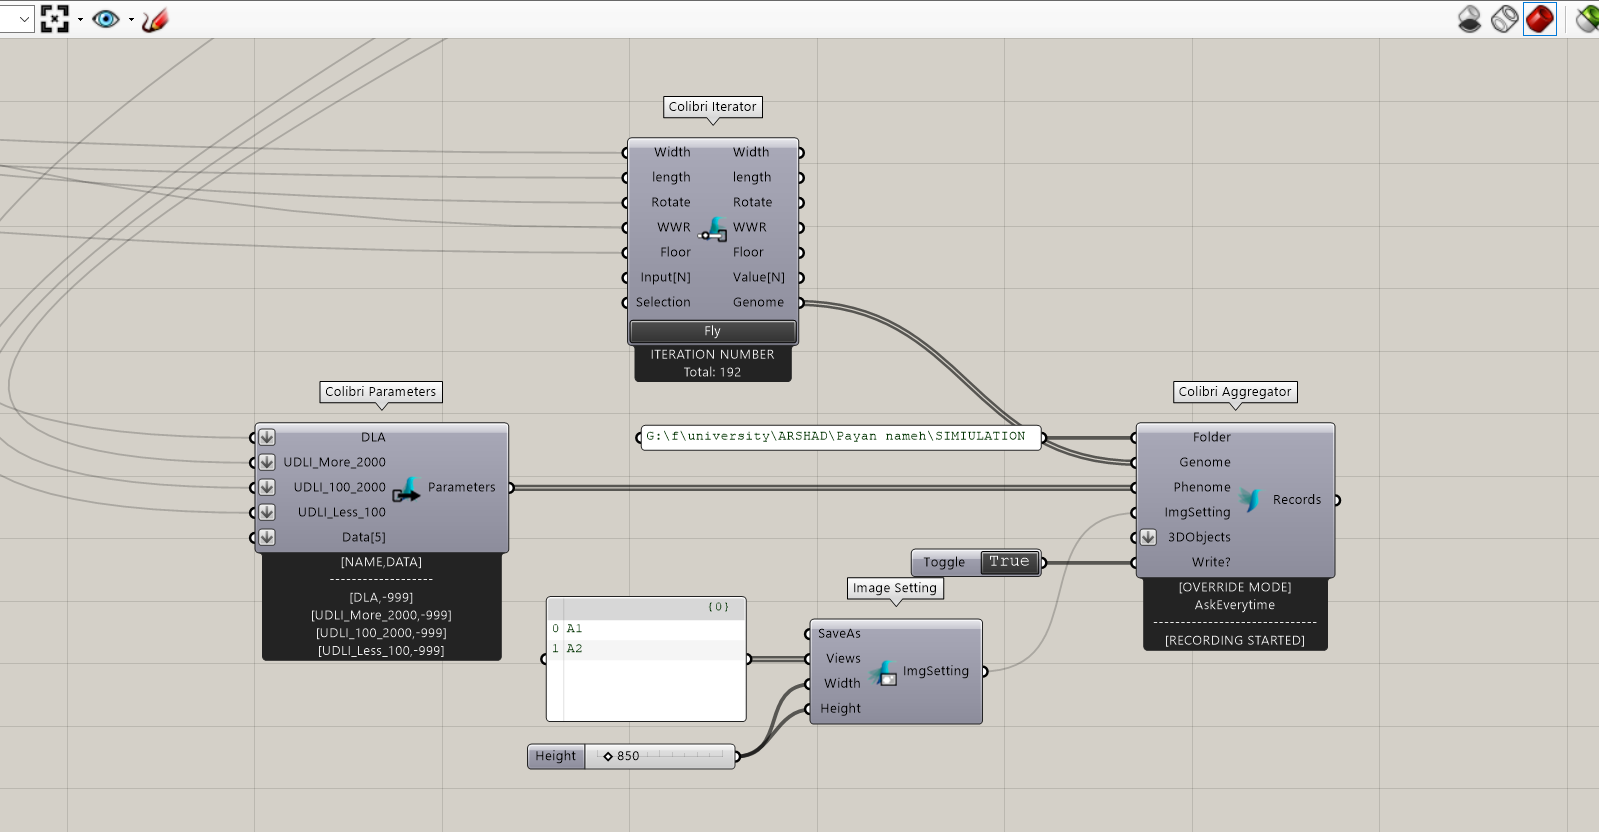Click the Image Setting group label
This screenshot has width=1599, height=832.
click(895, 588)
